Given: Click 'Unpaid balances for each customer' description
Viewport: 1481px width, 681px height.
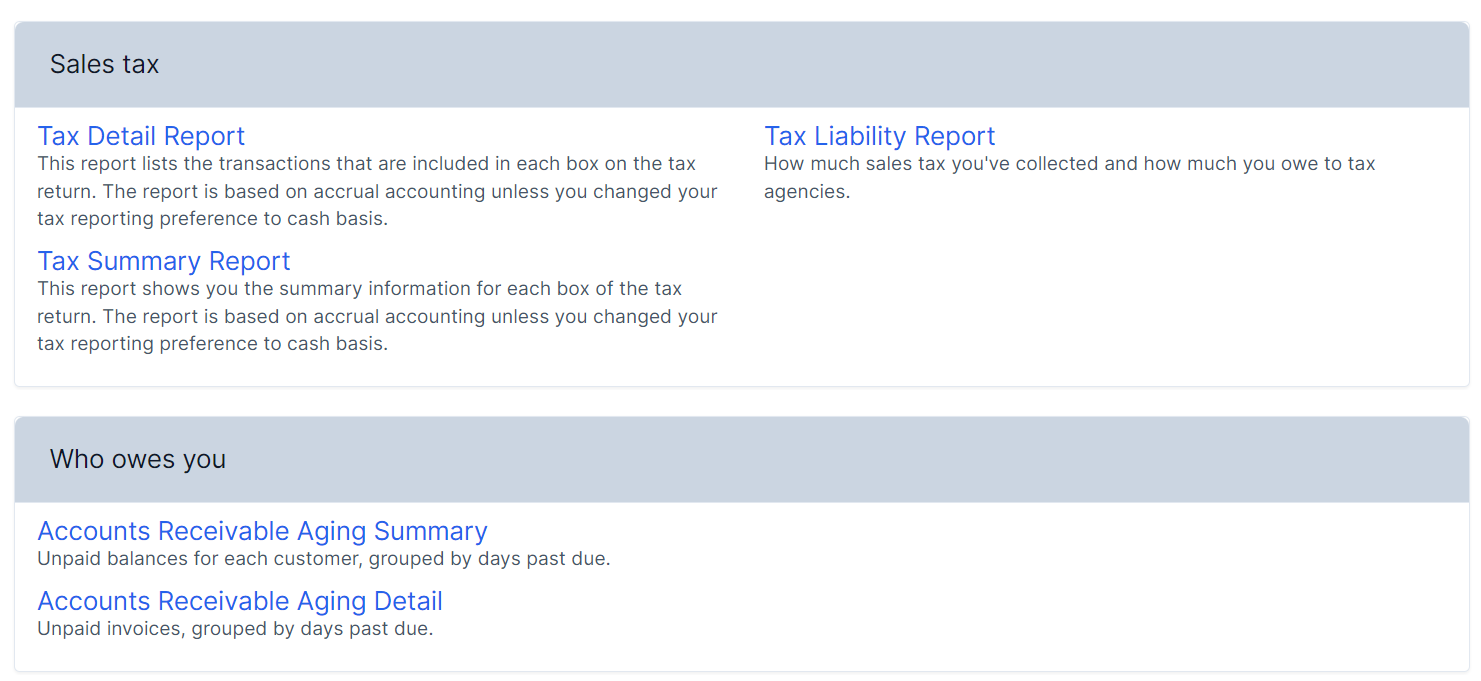Looking at the screenshot, I should [x=323, y=559].
